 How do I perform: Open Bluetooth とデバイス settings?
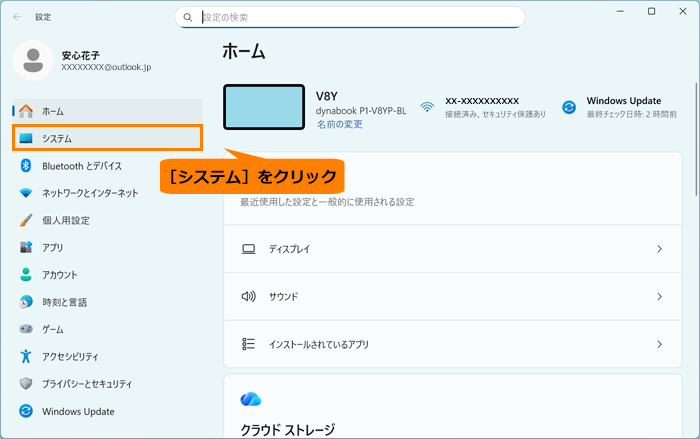click(108, 166)
